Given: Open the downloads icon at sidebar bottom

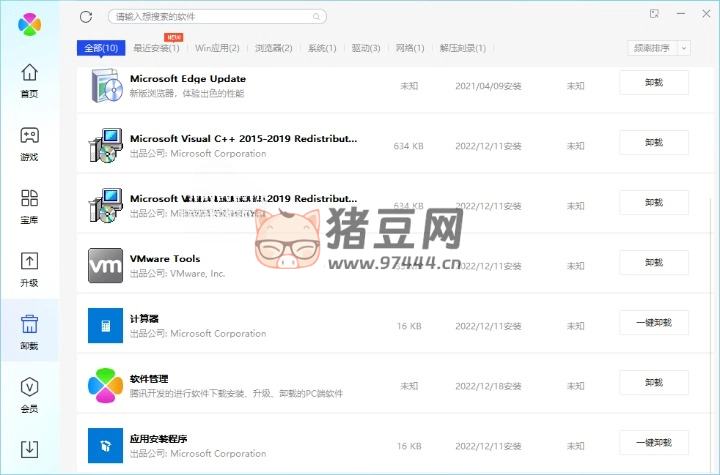Looking at the screenshot, I should click(29, 449).
